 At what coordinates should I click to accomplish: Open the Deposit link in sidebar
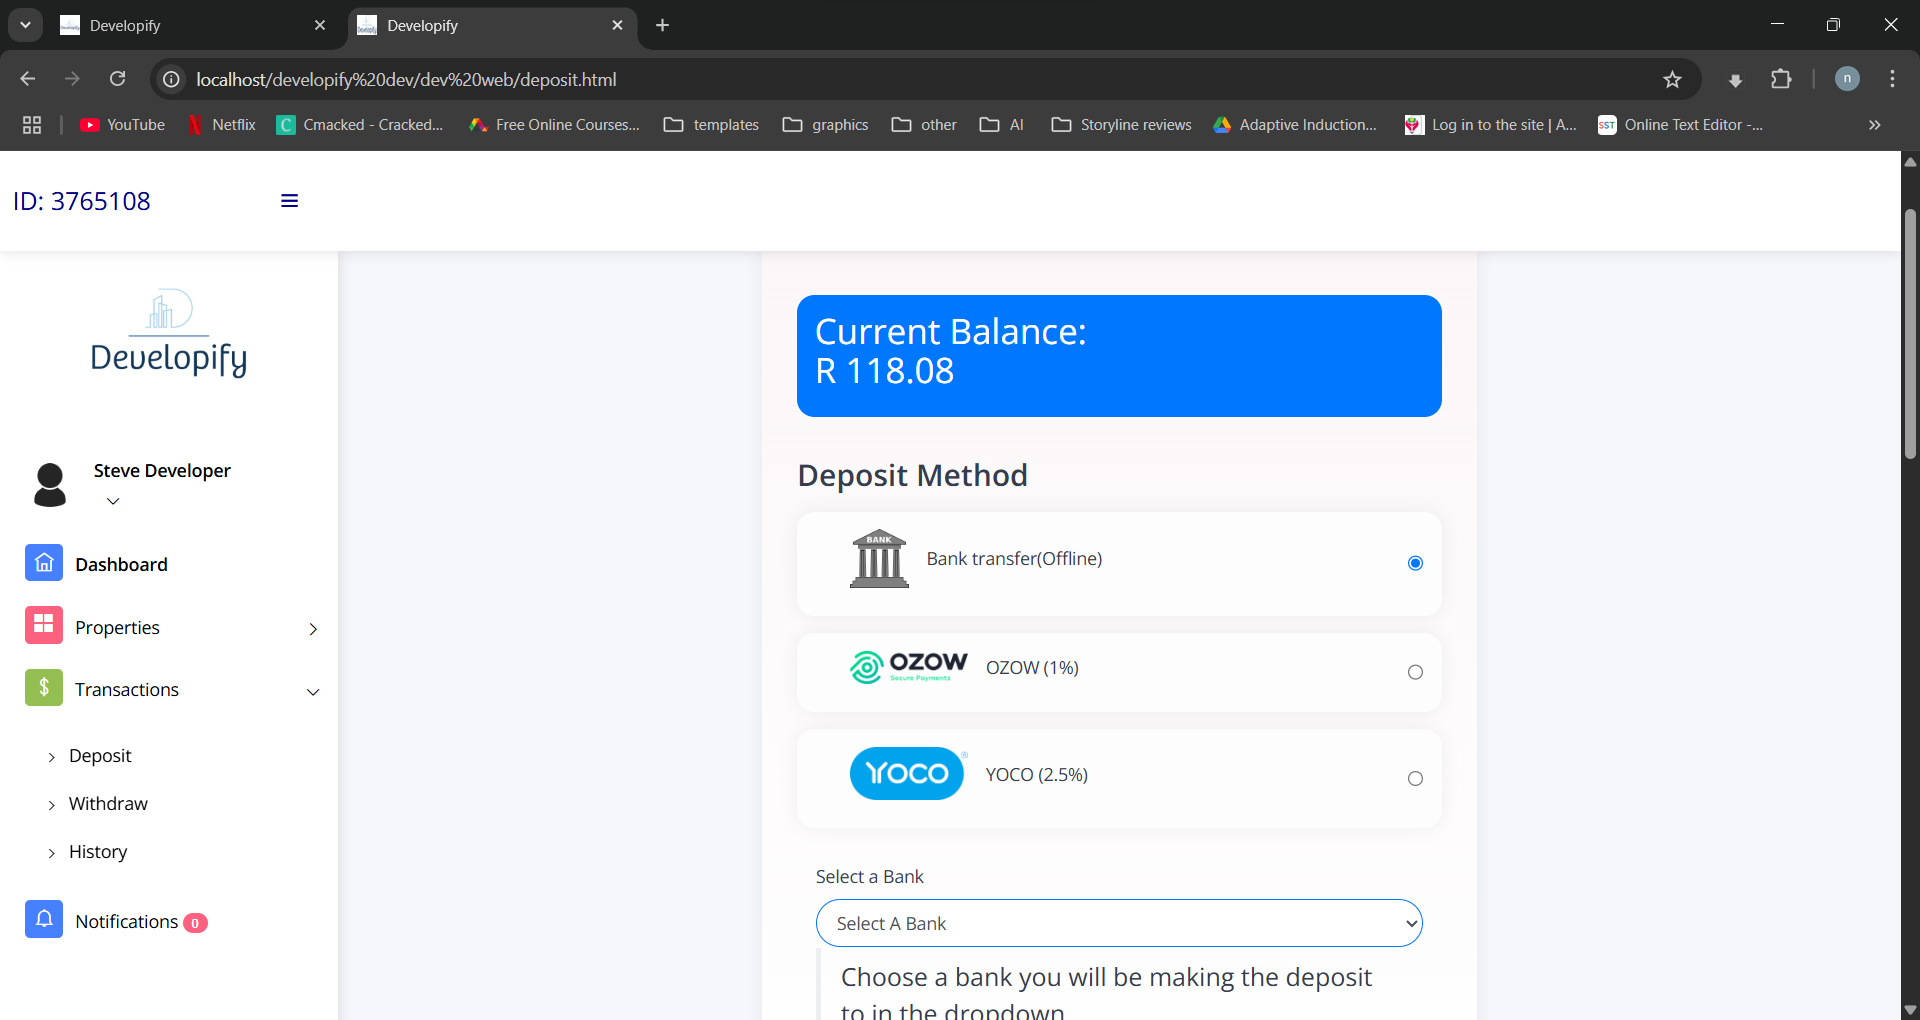click(x=100, y=756)
